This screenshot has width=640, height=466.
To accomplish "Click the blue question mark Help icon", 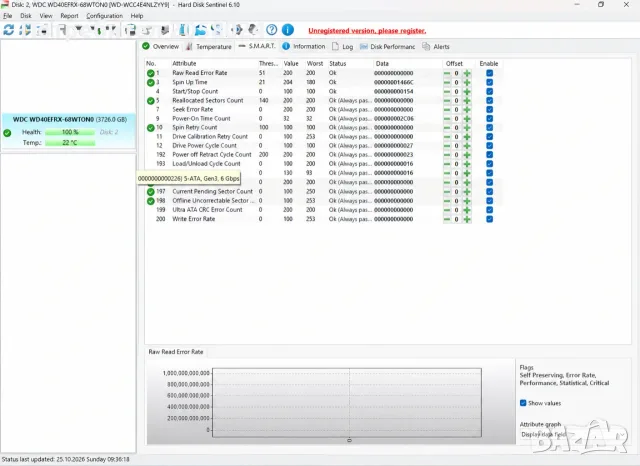I will click(271, 30).
